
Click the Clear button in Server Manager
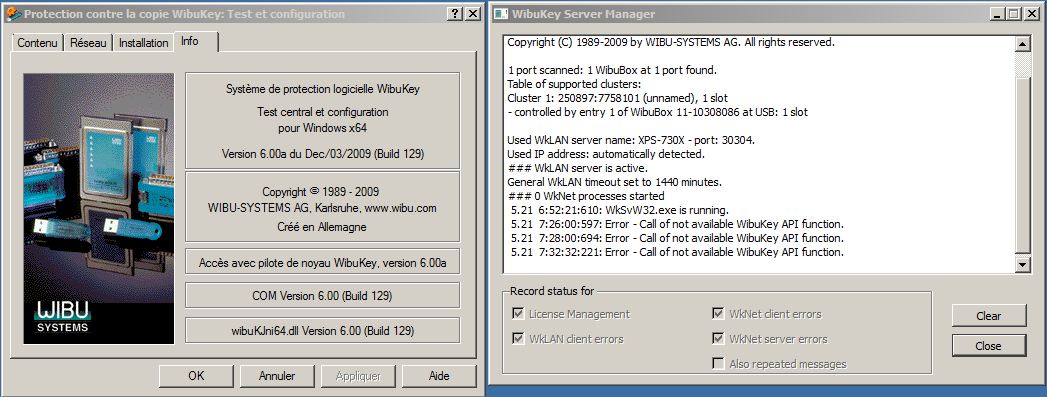988,316
